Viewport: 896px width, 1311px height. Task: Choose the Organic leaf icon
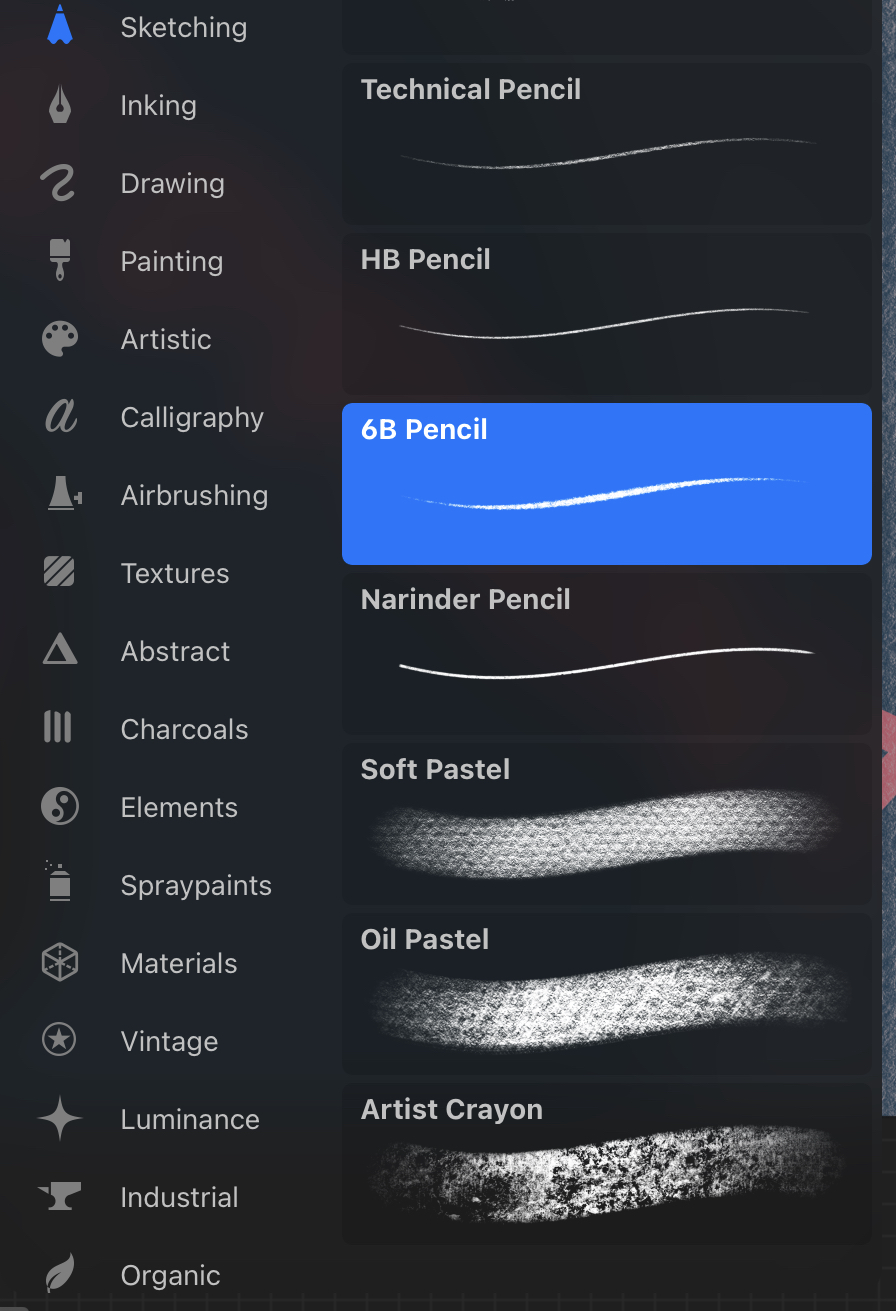60,1275
